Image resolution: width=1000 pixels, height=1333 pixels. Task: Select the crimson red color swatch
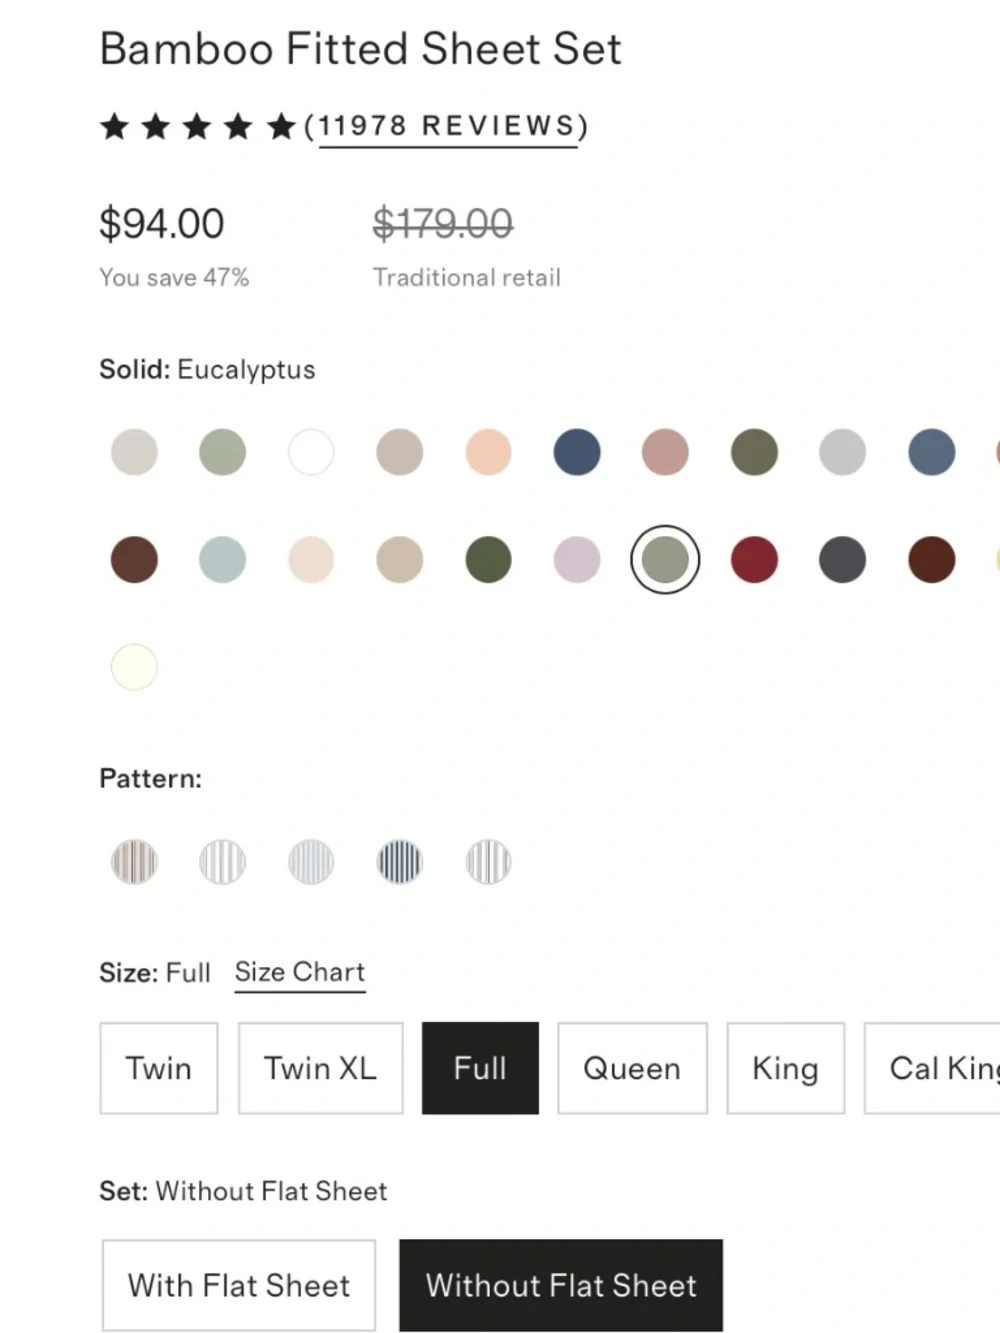754,560
